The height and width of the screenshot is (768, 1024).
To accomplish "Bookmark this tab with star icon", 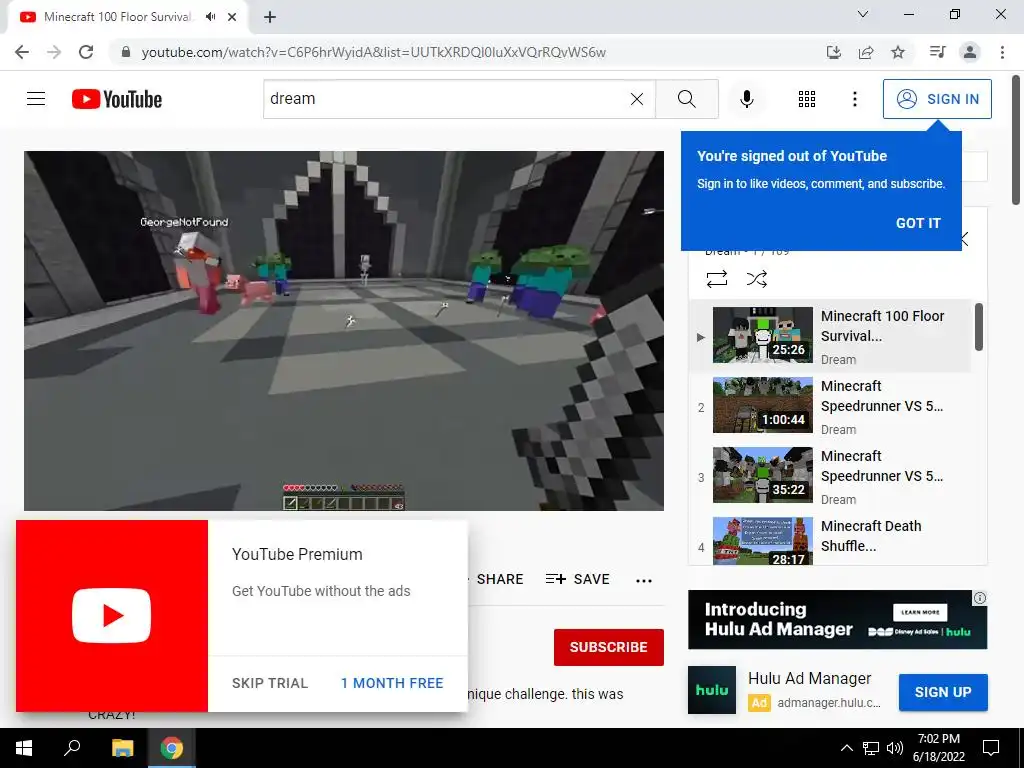I will click(x=898, y=52).
